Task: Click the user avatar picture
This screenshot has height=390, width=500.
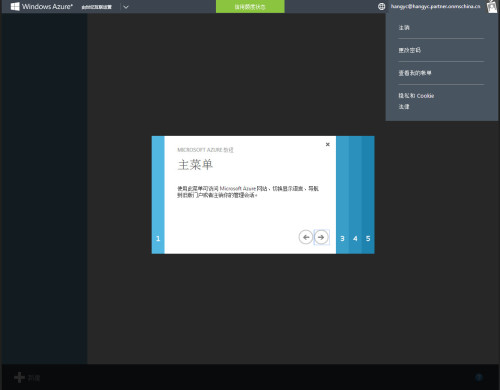Action: (492, 6)
